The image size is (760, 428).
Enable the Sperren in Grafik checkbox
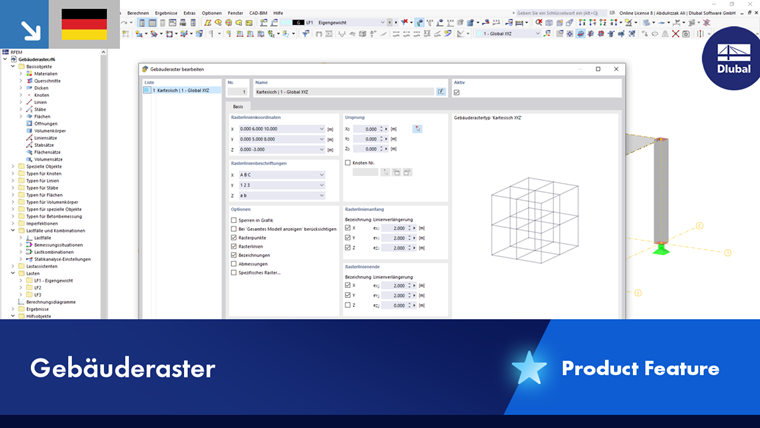[234, 220]
